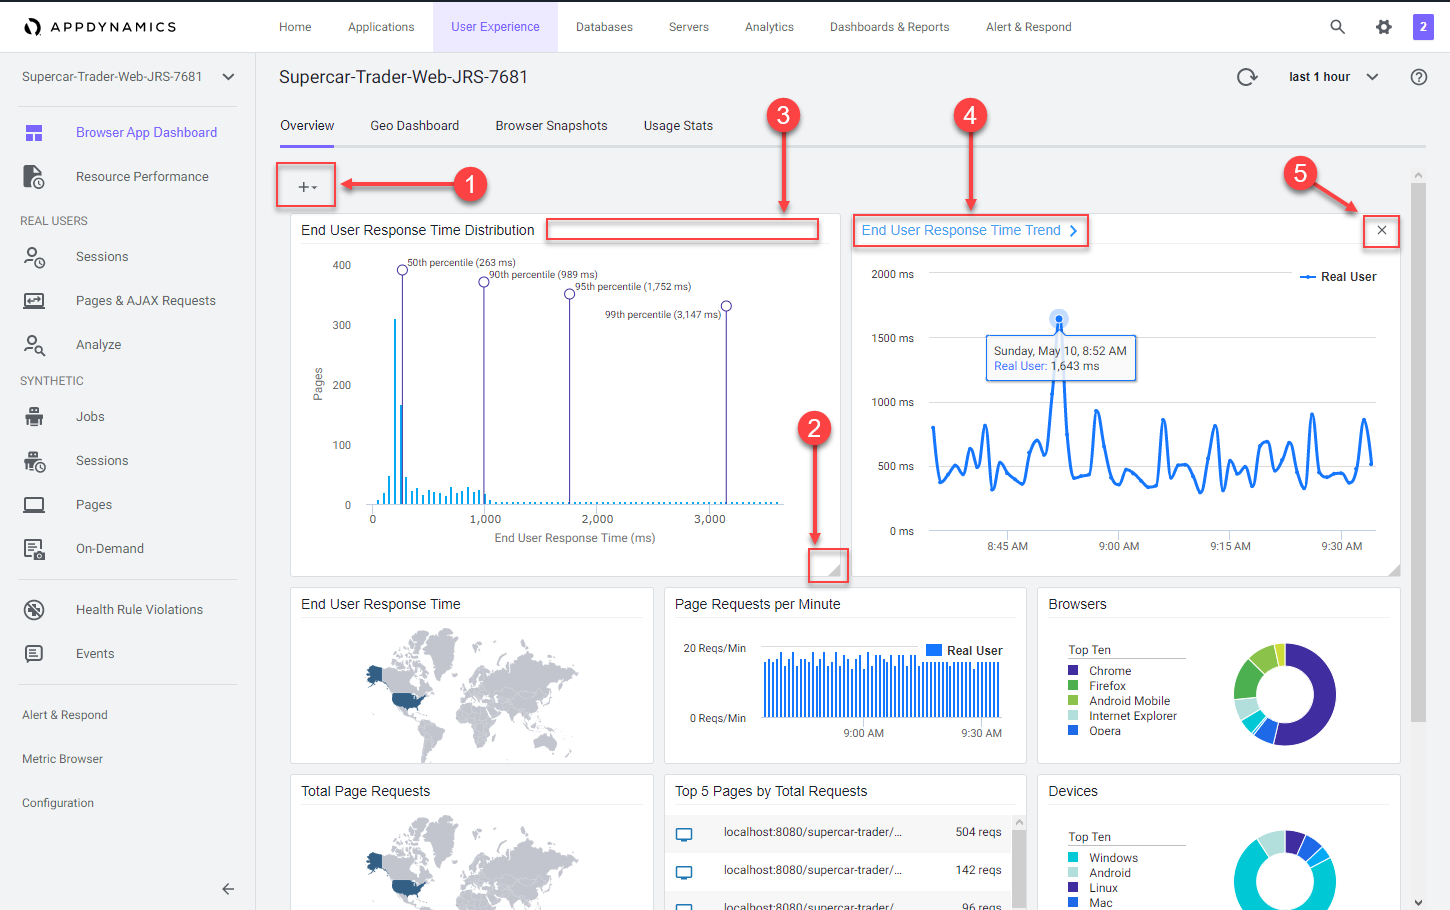Click the Chrome legend color swatch
The height and width of the screenshot is (910, 1450).
coord(1073,671)
